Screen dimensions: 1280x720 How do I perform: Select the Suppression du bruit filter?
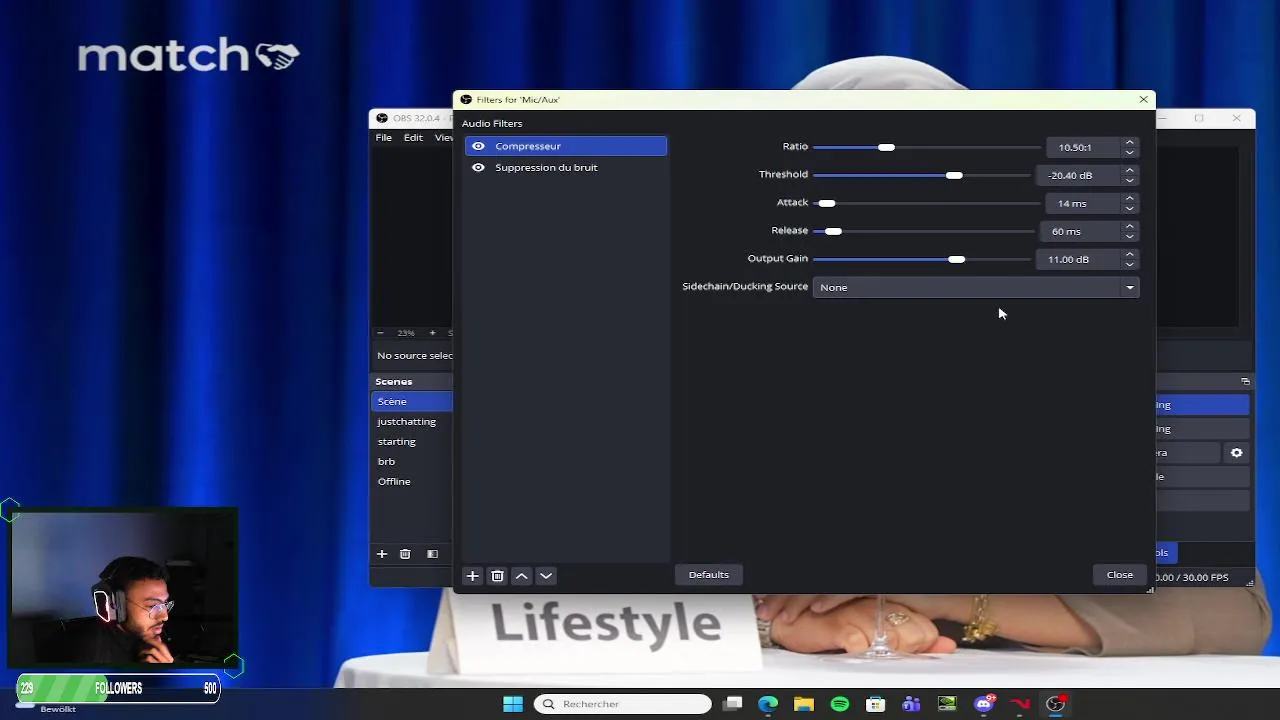[566, 167]
